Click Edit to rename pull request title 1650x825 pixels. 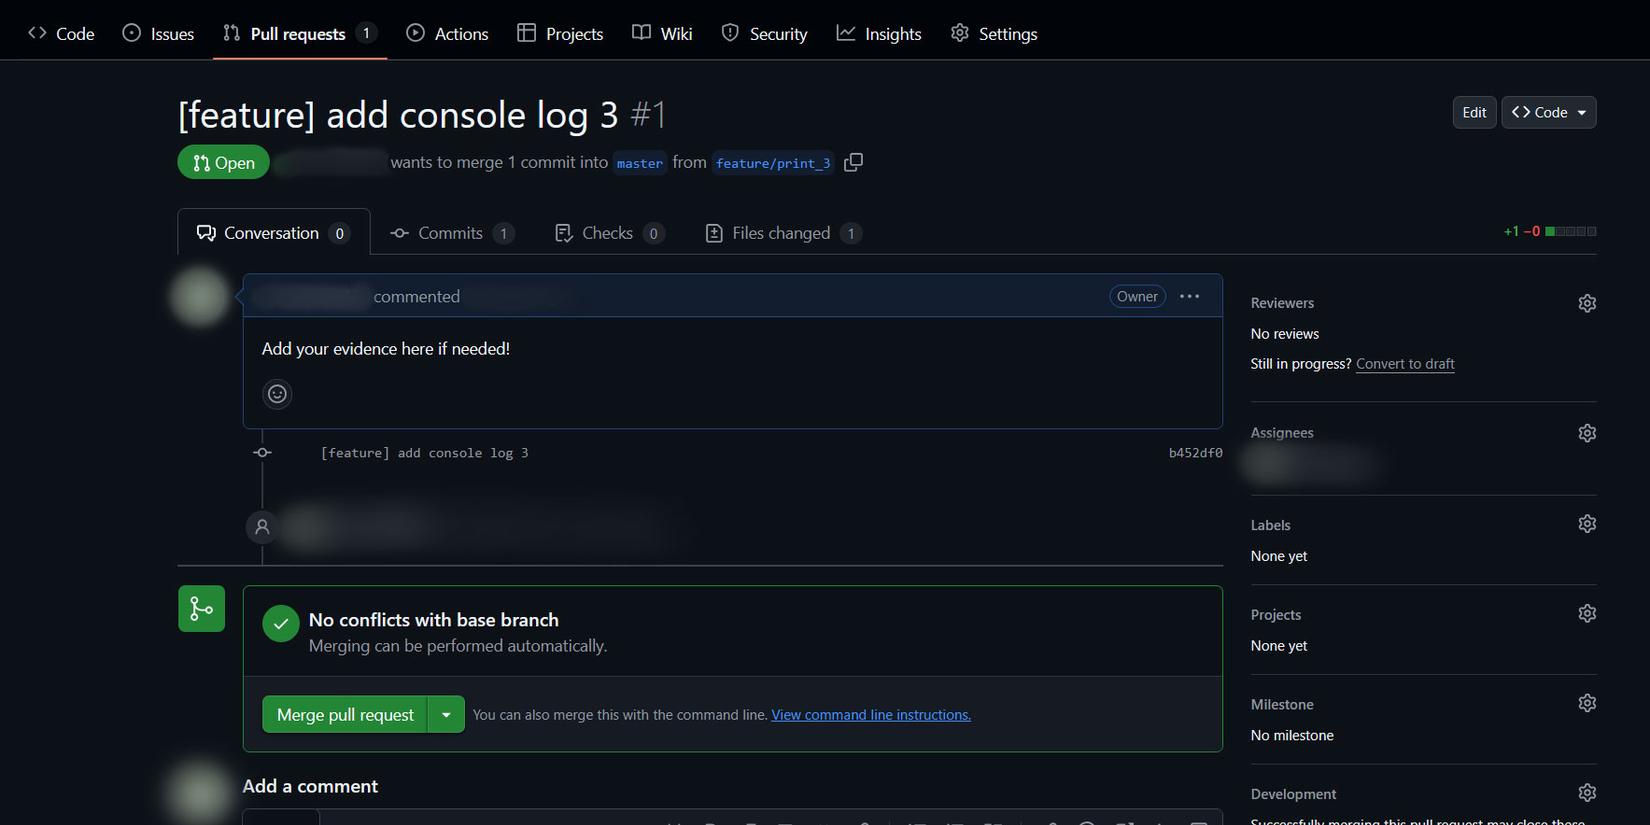[x=1474, y=112]
